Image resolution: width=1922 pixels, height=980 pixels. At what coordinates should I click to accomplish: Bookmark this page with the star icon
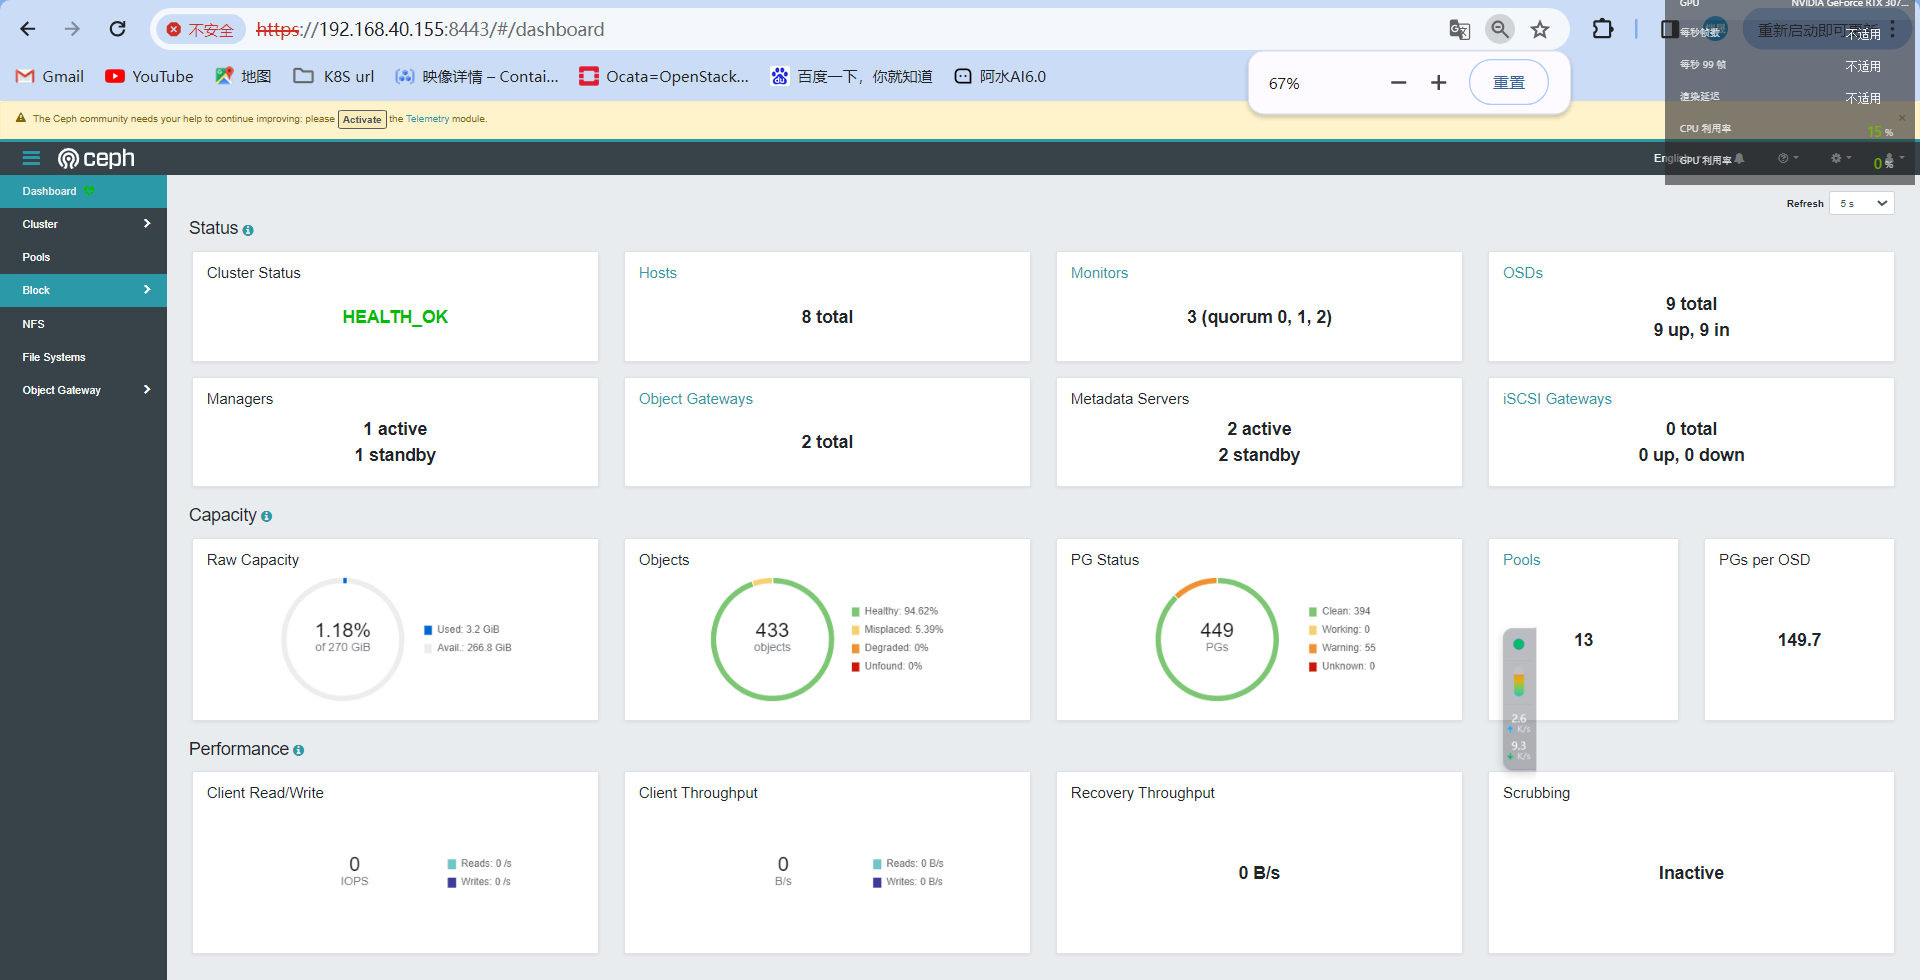click(x=1540, y=30)
